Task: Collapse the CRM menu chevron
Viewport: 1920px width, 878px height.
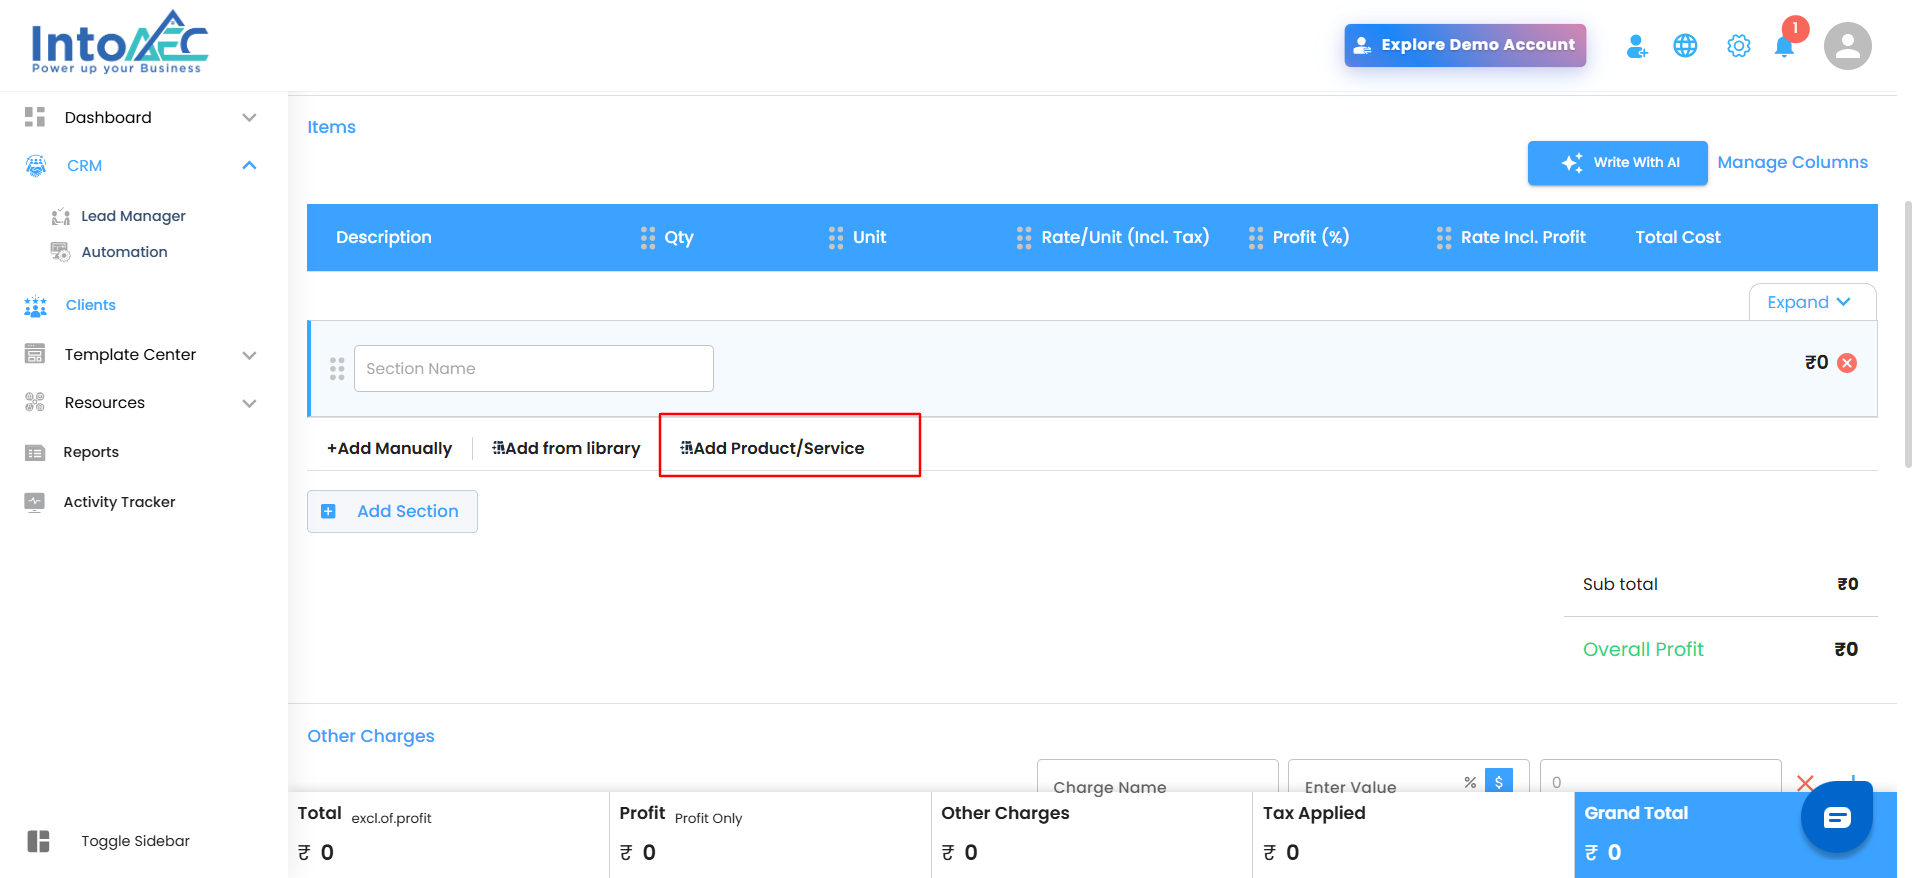Action: (250, 166)
